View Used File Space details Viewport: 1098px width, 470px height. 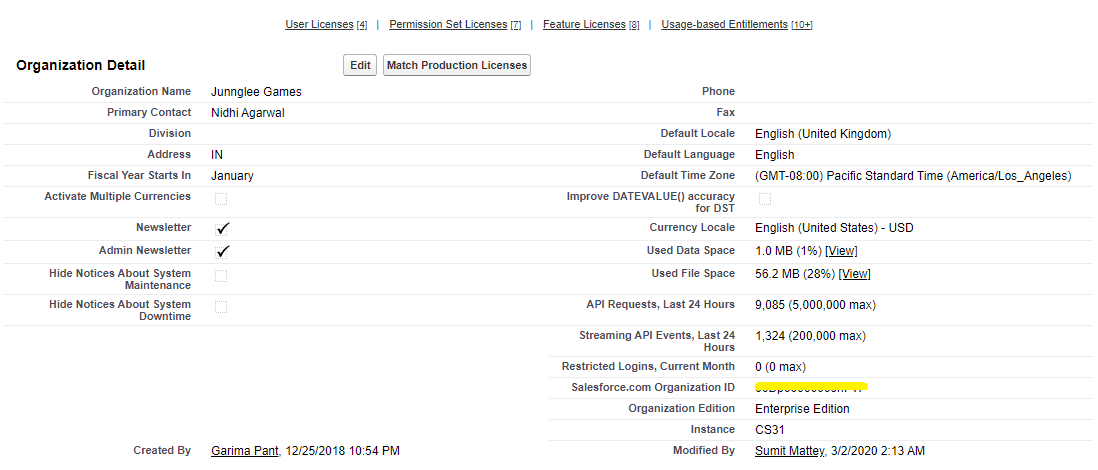(854, 274)
